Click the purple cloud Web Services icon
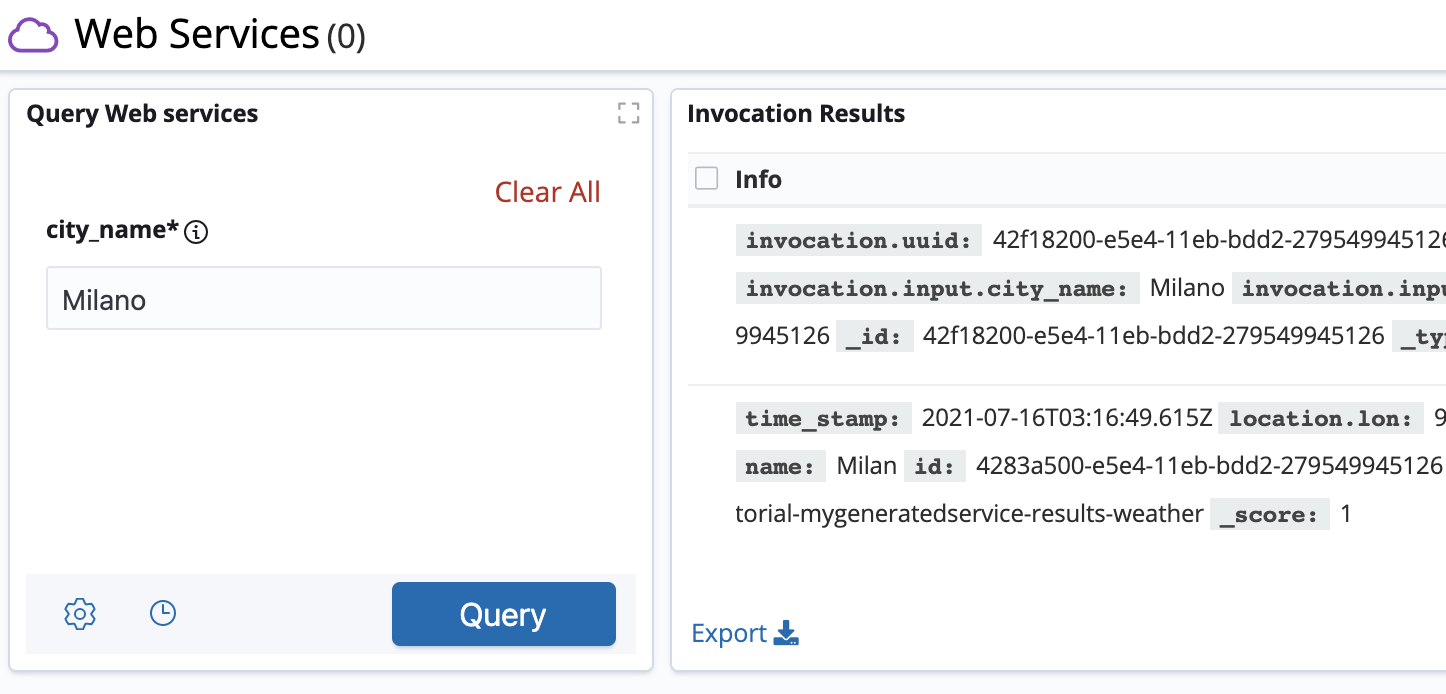 tap(35, 36)
